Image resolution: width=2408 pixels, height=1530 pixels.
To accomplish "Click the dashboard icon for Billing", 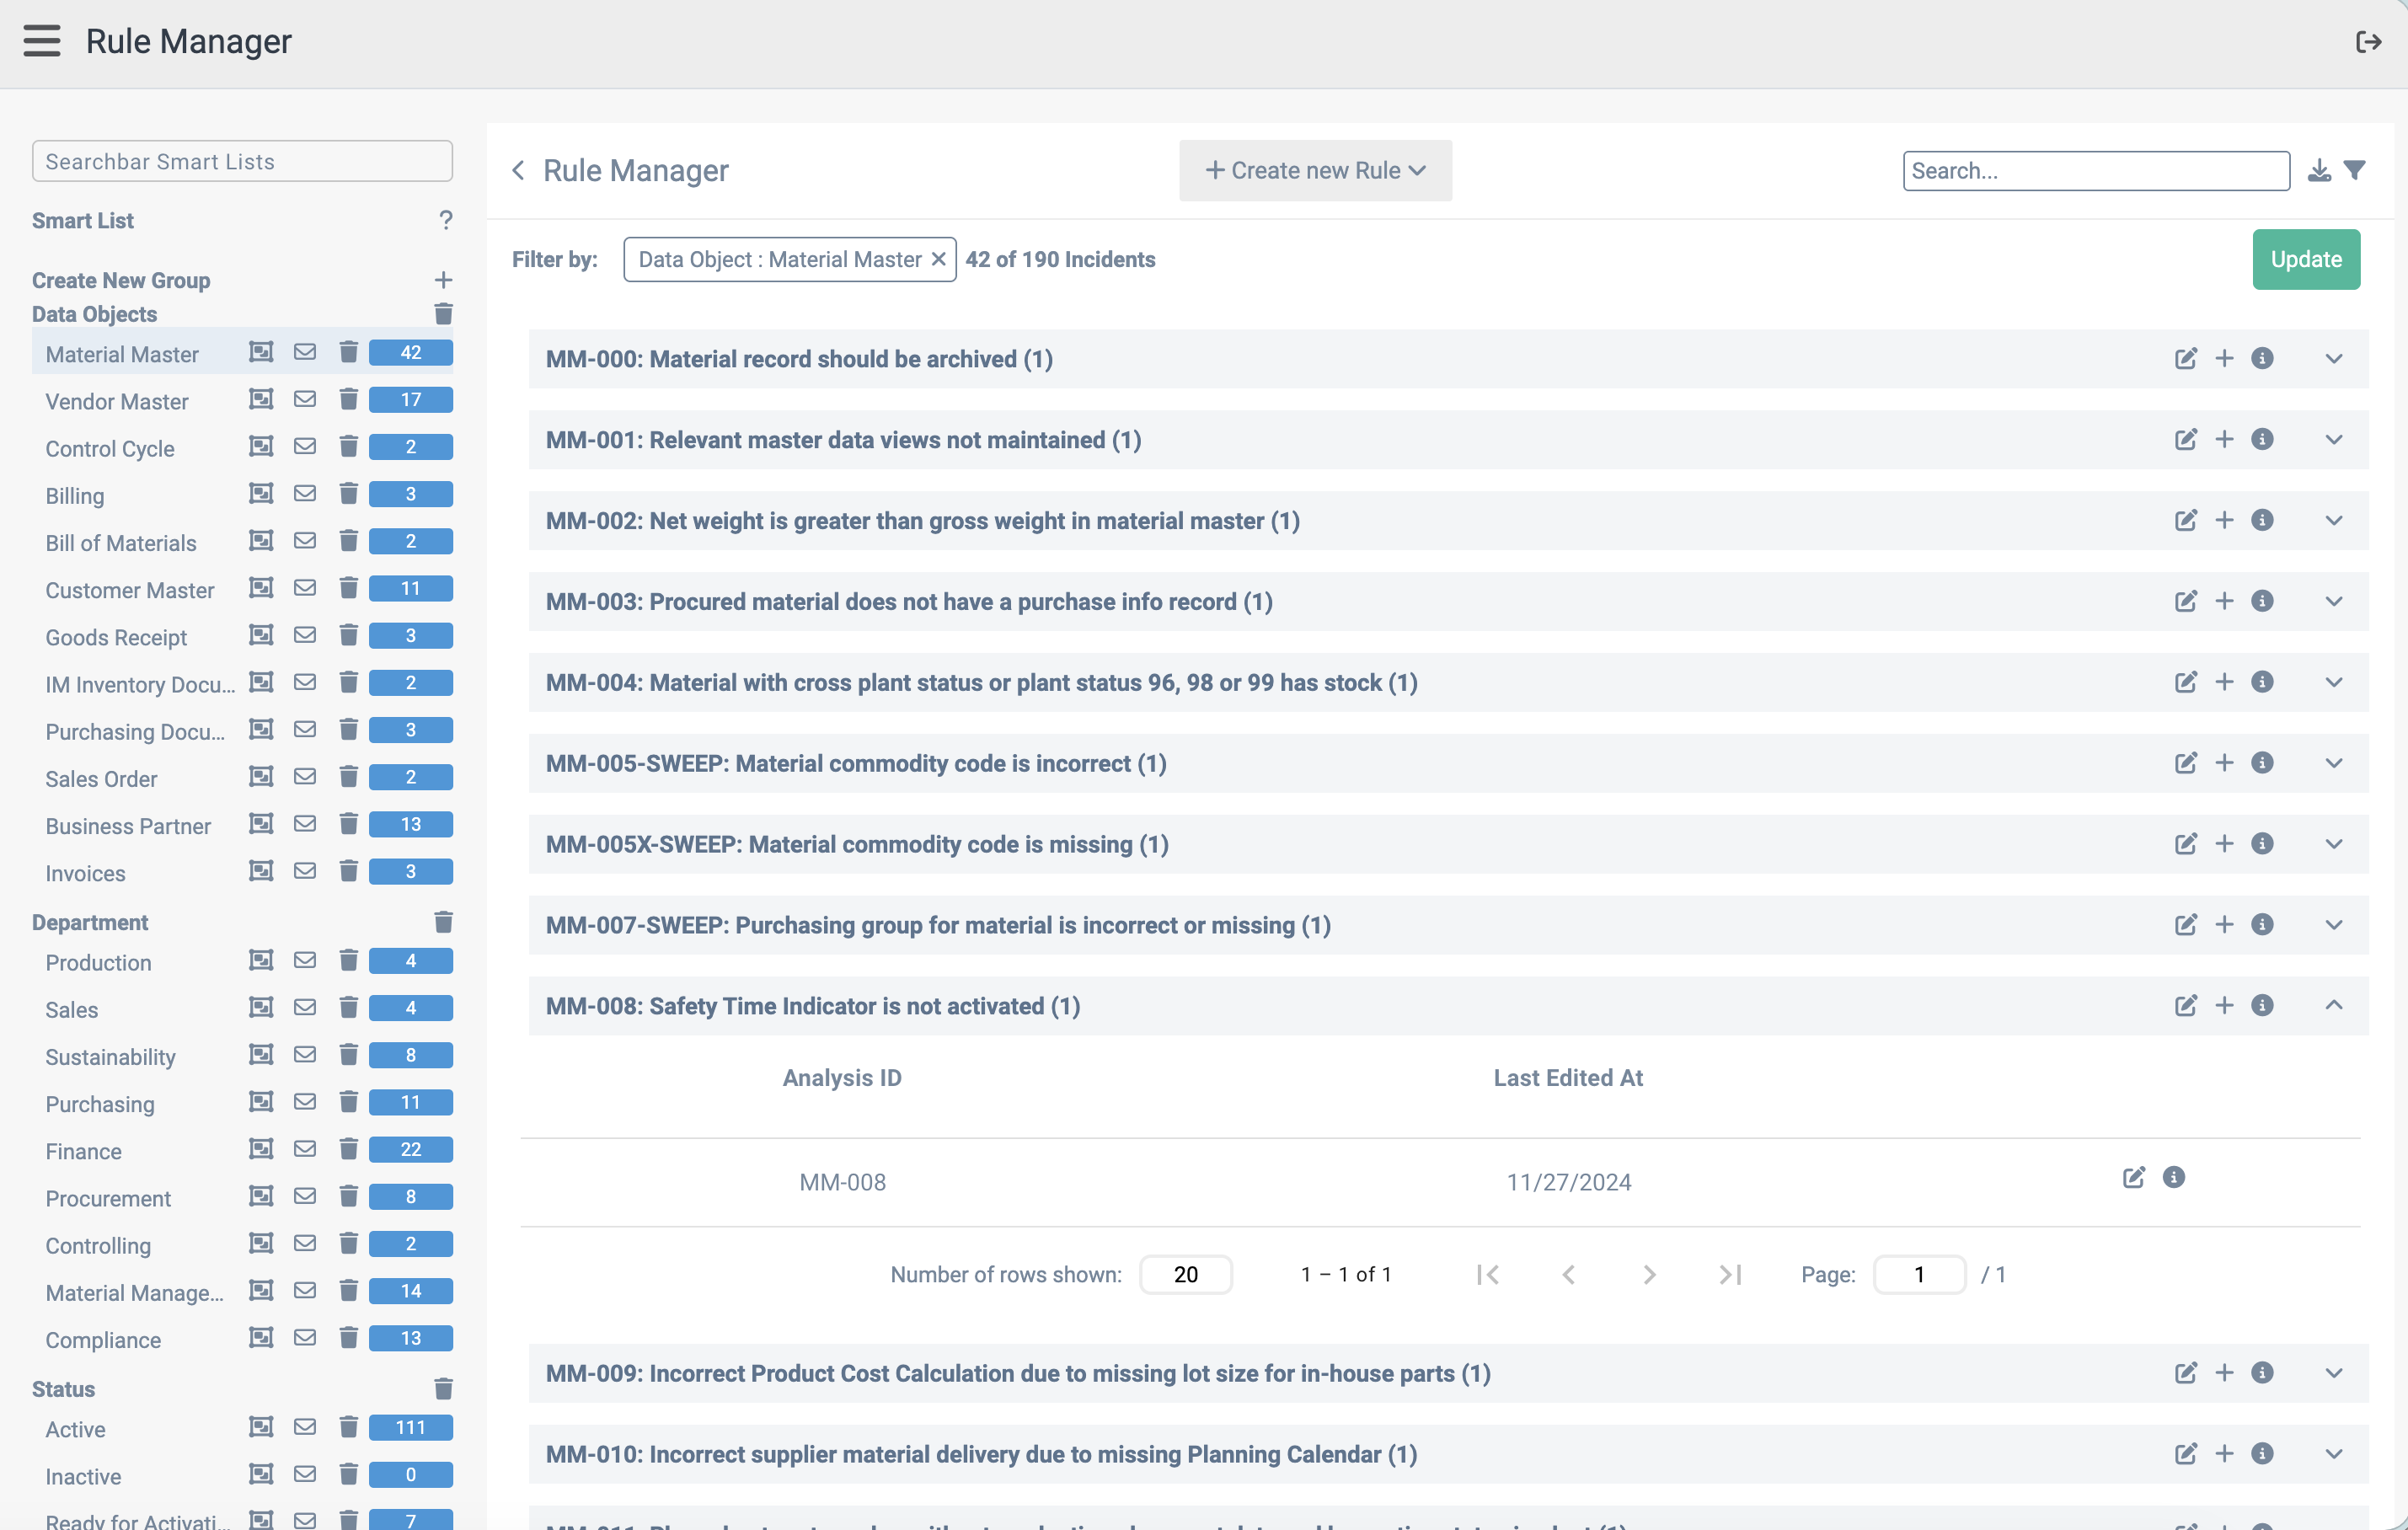I will tap(261, 494).
